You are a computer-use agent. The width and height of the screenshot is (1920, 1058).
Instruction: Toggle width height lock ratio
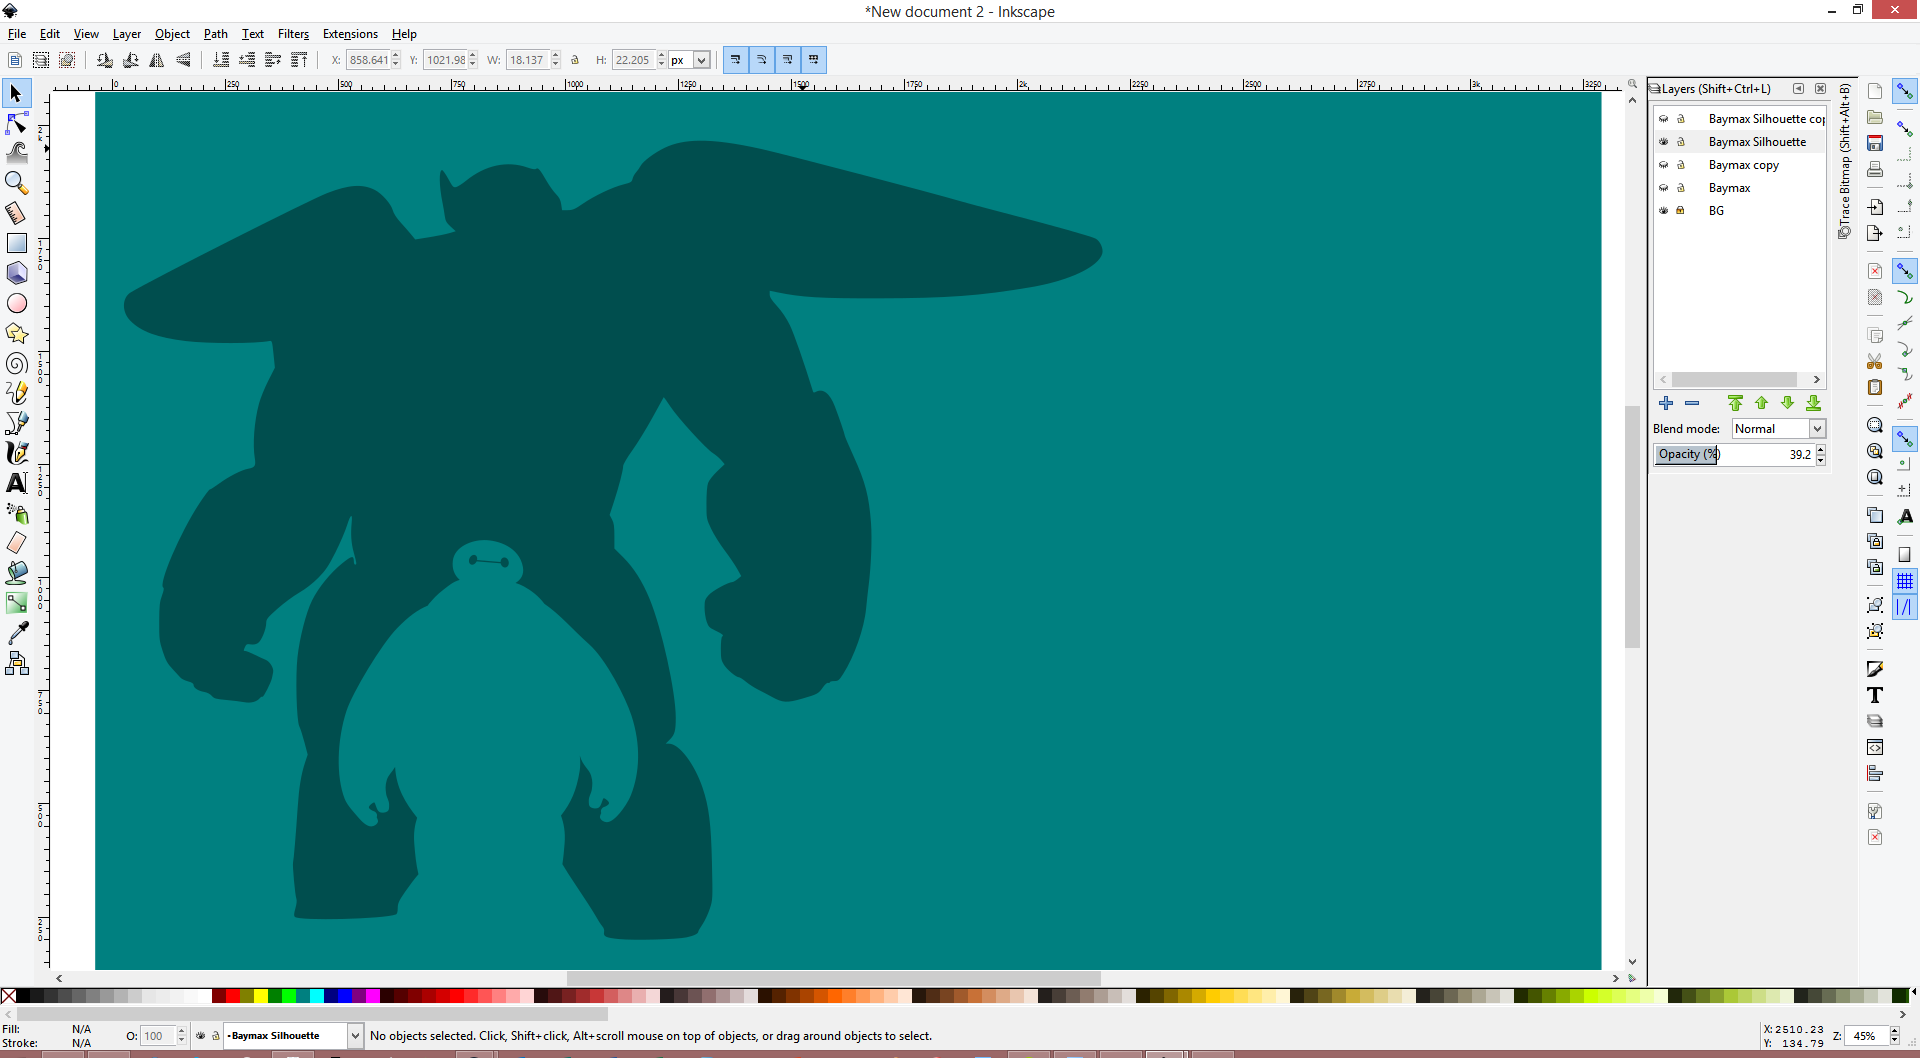pos(575,60)
